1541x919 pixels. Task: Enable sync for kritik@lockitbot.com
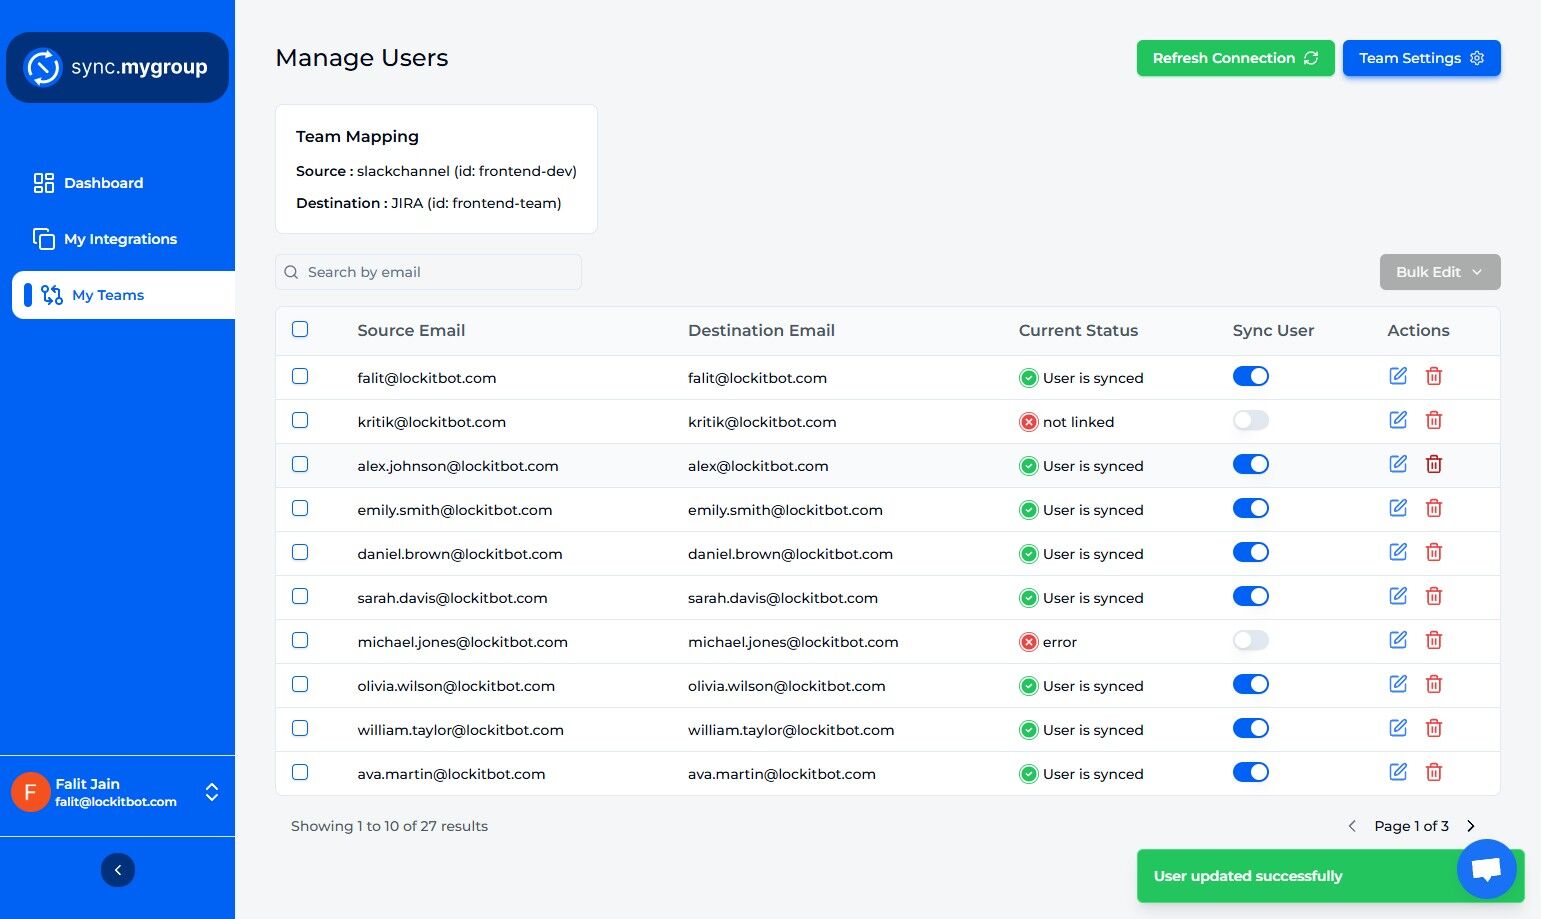(x=1250, y=420)
